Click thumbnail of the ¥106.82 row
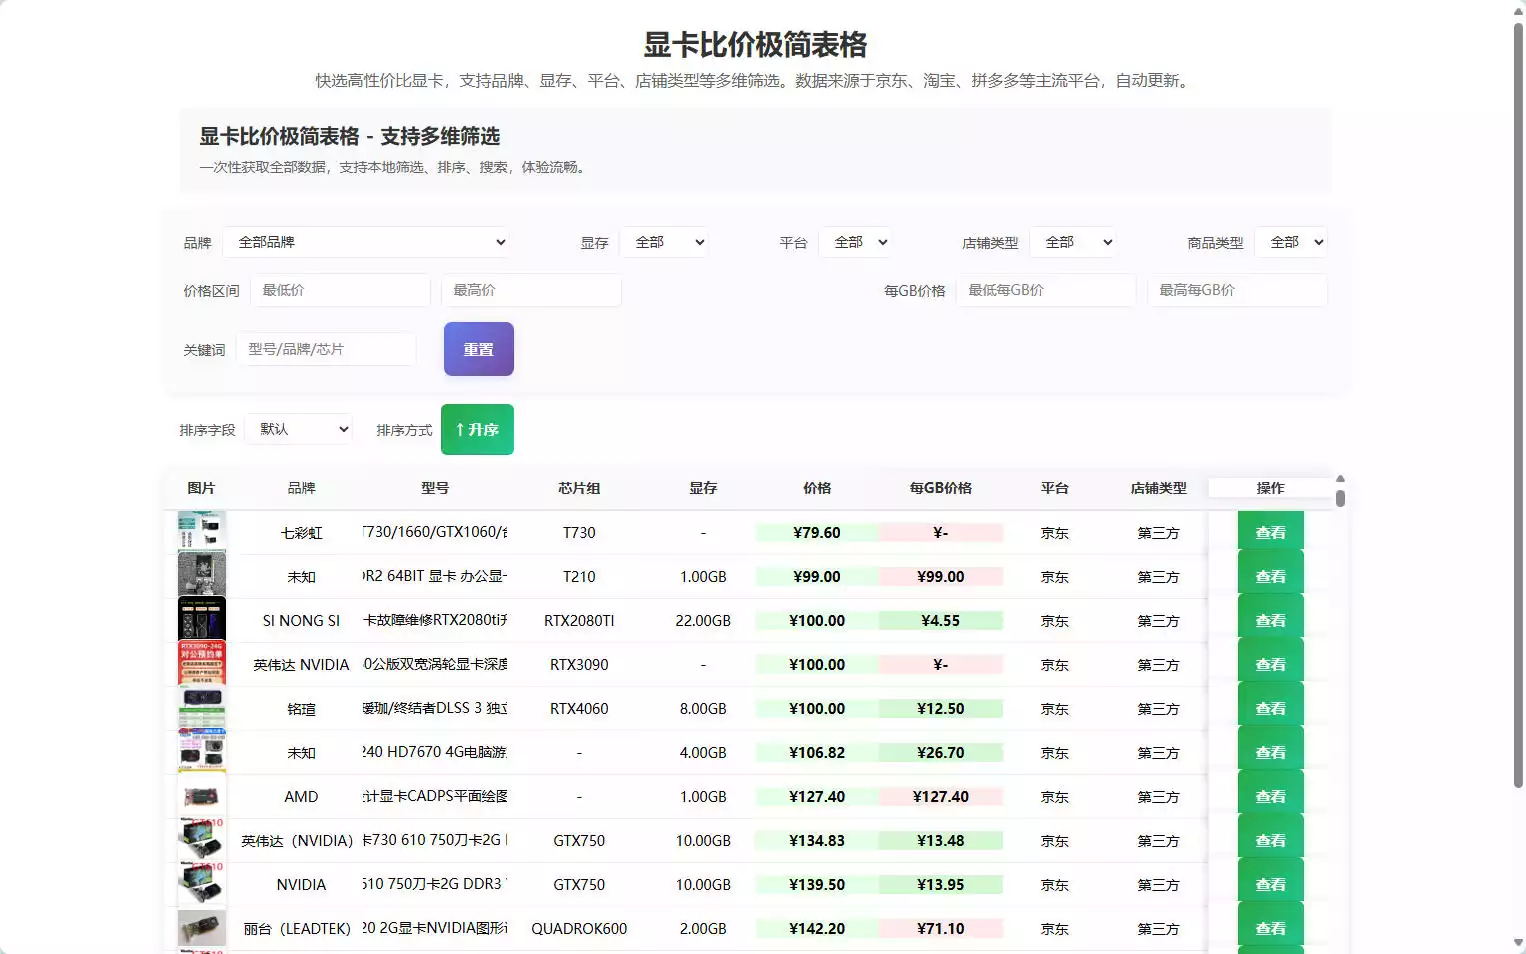The image size is (1526, 954). click(202, 752)
